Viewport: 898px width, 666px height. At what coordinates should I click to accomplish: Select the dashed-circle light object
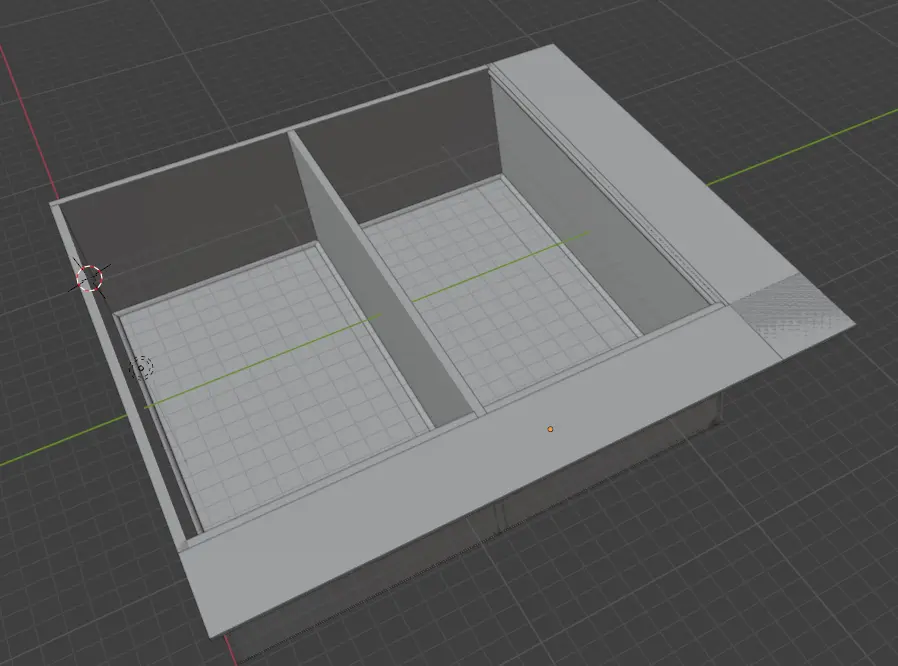142,368
